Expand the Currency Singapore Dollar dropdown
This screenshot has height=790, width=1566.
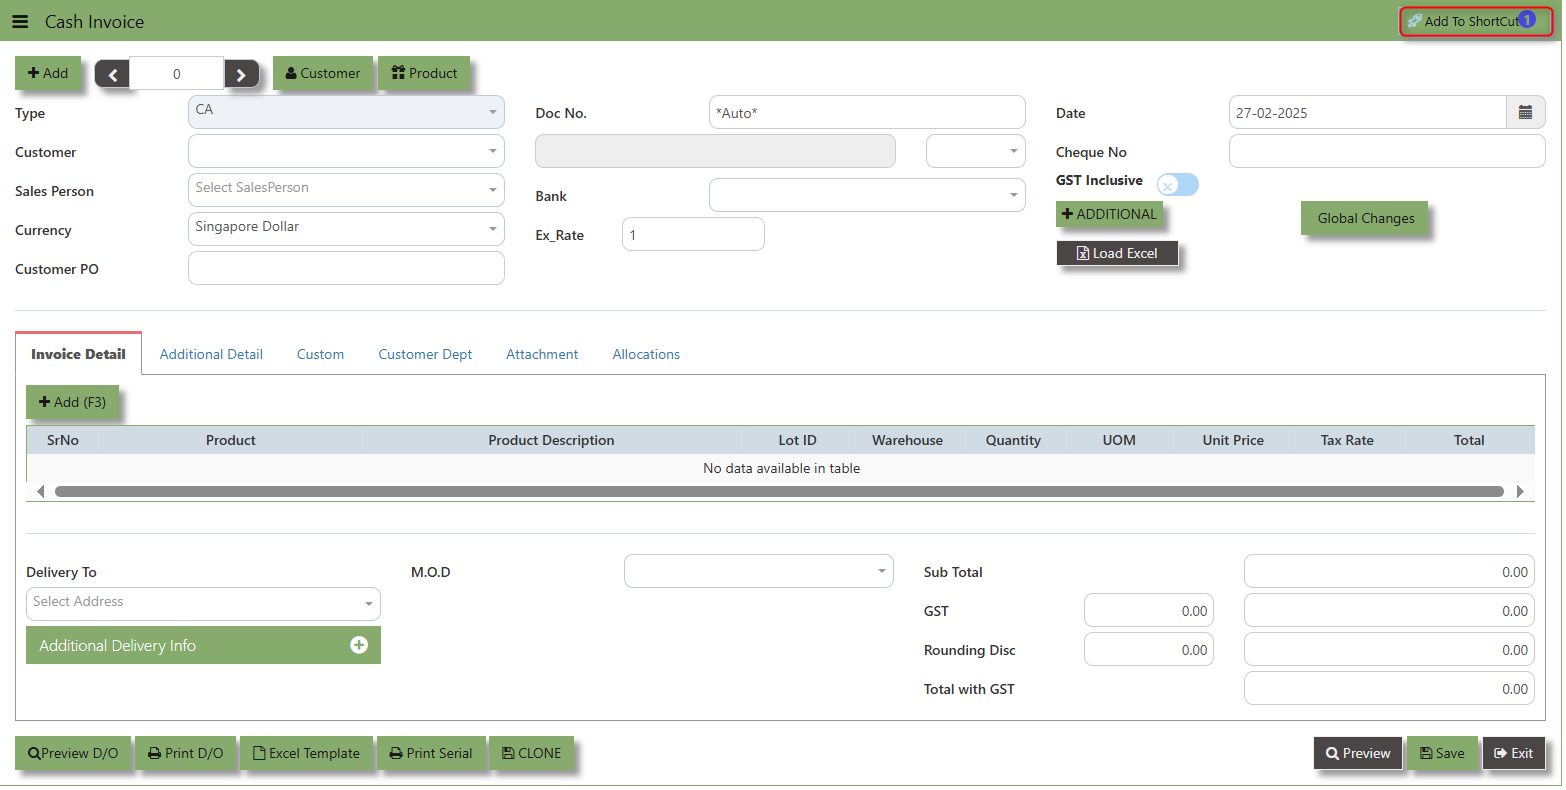pos(346,229)
